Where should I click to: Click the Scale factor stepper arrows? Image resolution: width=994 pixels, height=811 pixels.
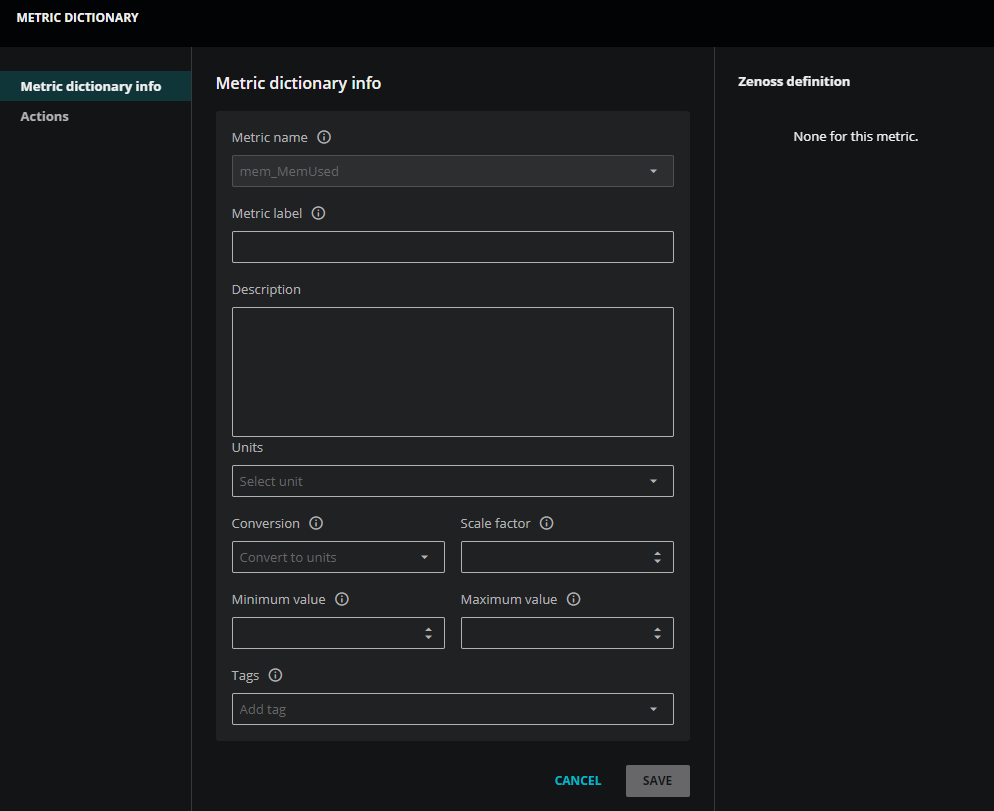point(657,557)
